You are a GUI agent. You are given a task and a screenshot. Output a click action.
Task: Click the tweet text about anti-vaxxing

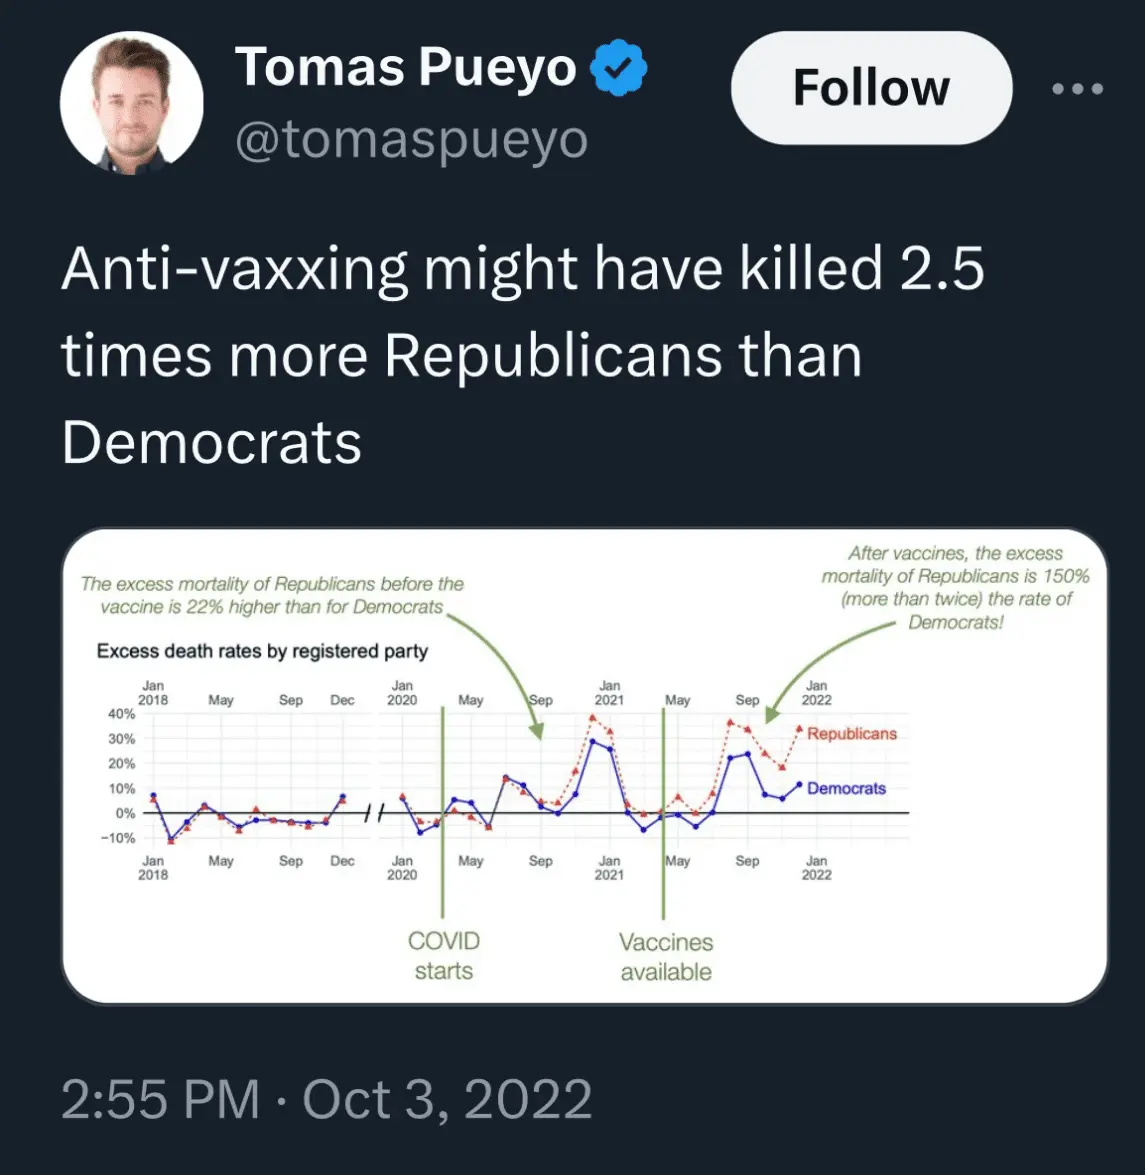coord(523,354)
